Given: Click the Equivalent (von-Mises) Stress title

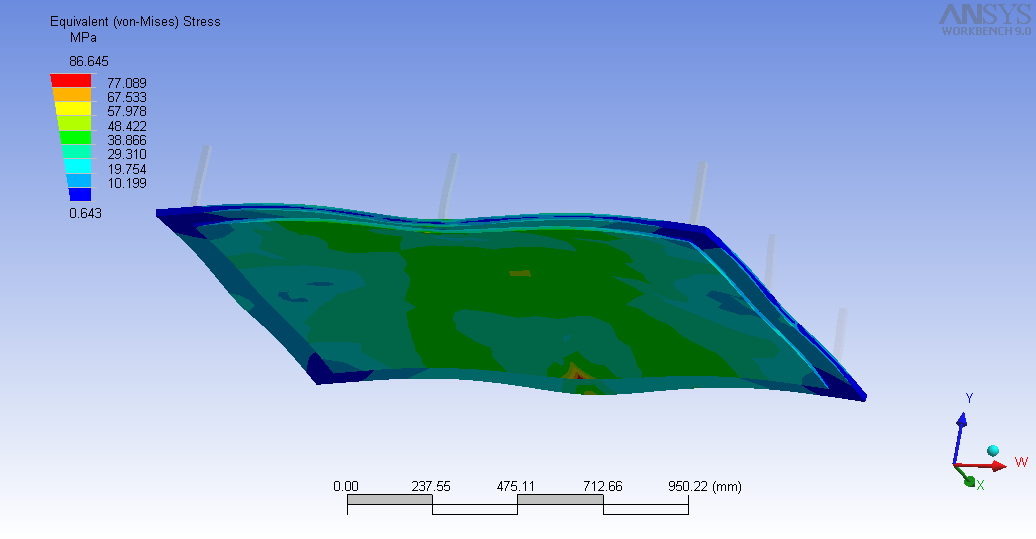Looking at the screenshot, I should pyautogui.click(x=135, y=22).
